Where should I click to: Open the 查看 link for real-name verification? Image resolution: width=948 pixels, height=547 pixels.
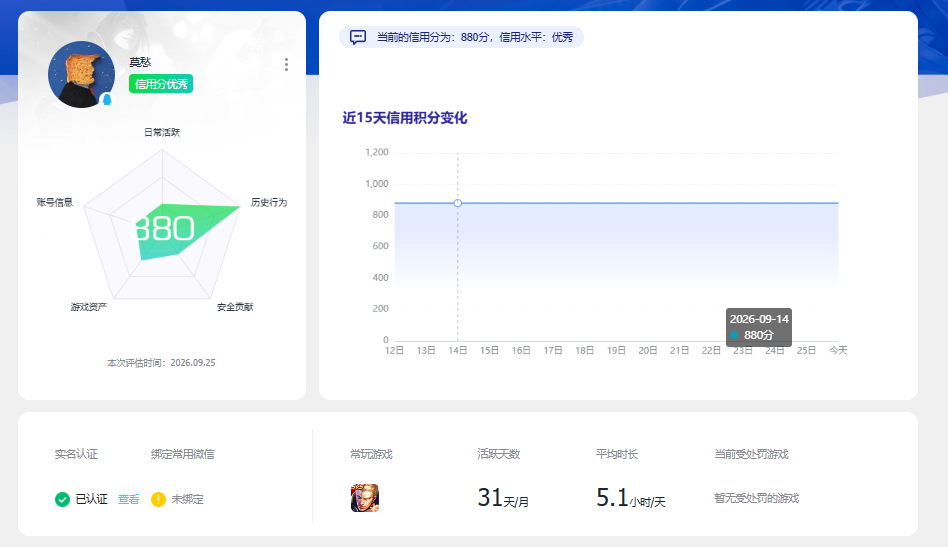click(x=128, y=499)
